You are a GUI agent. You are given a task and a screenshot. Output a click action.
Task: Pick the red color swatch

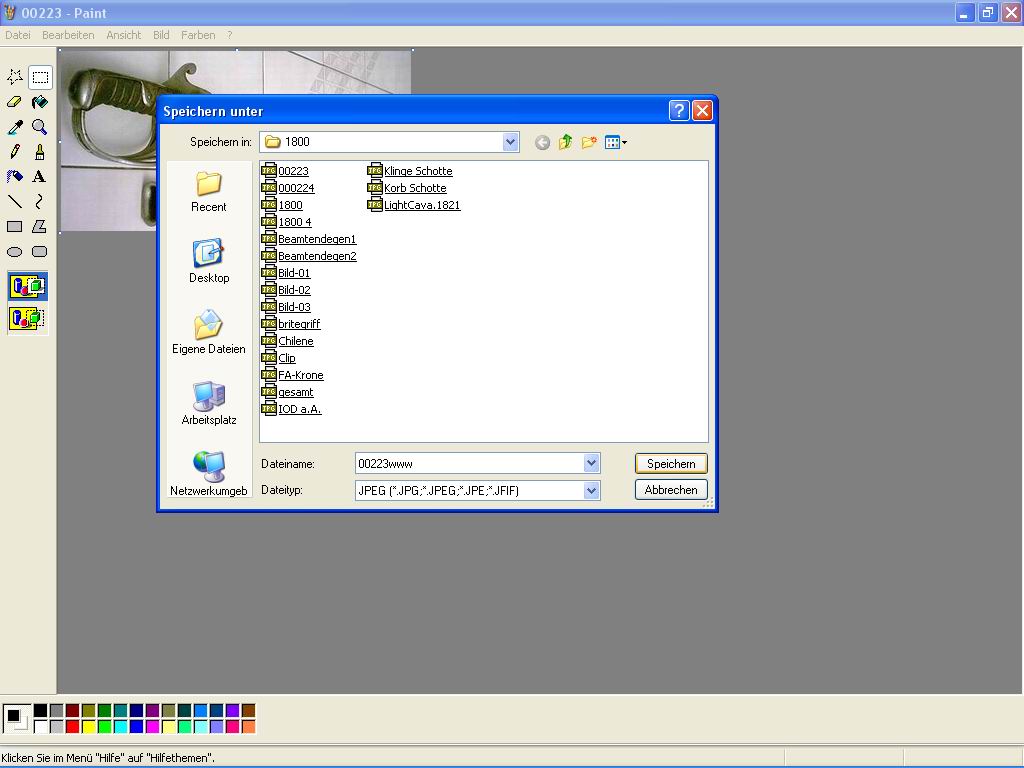click(x=72, y=726)
